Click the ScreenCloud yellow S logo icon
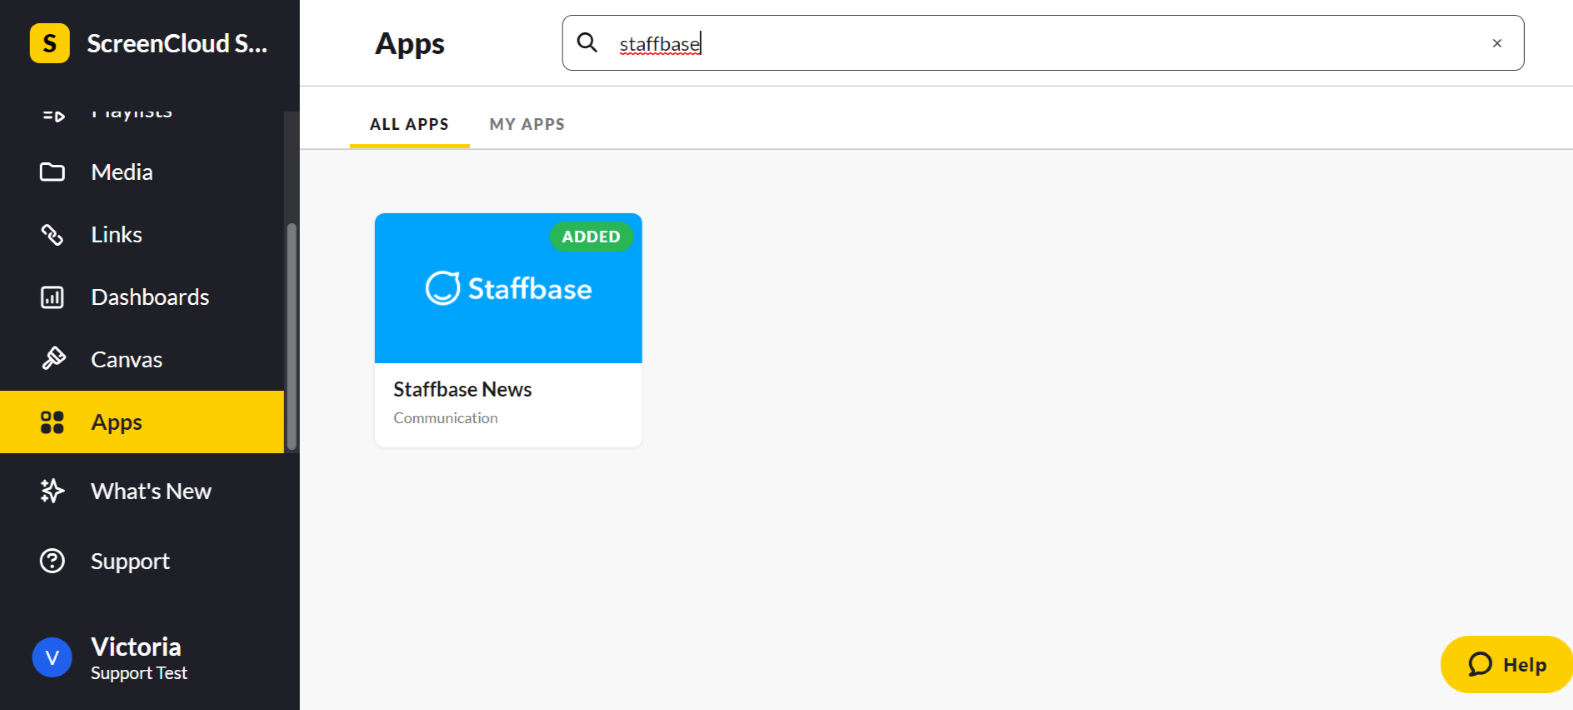The image size is (1573, 710). tap(50, 43)
